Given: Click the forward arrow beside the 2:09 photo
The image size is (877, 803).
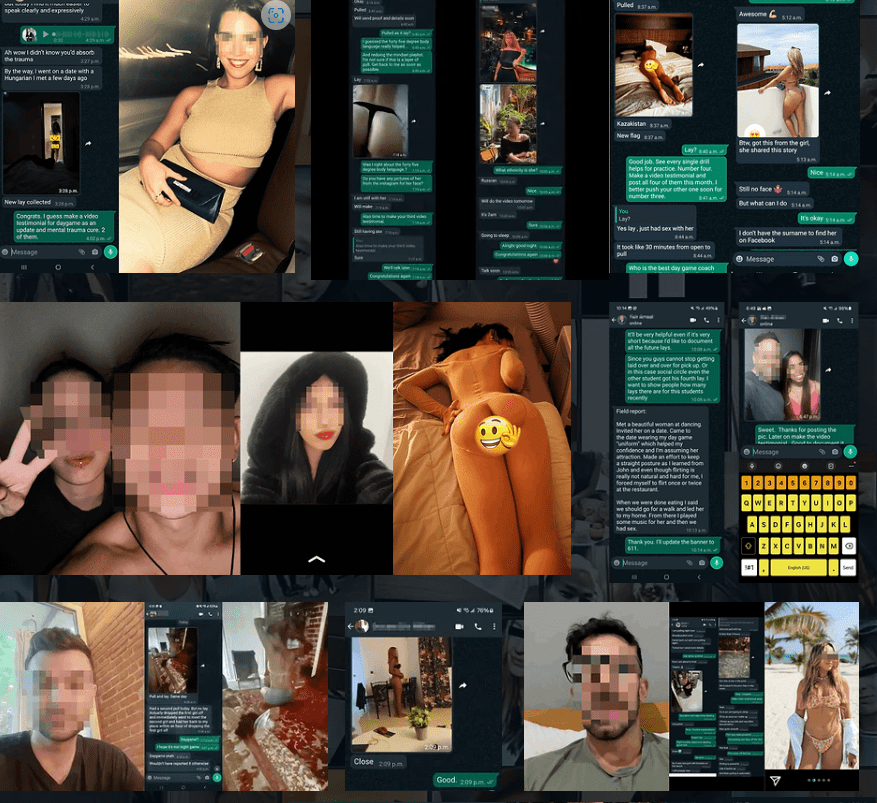Looking at the screenshot, I should pyautogui.click(x=462, y=686).
